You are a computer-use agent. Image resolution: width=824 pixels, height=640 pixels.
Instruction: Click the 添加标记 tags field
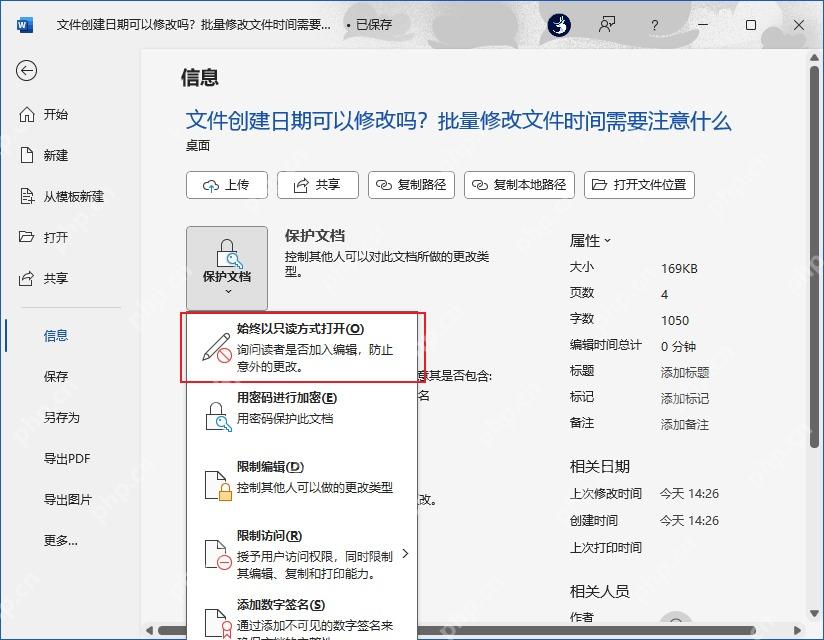coord(685,399)
